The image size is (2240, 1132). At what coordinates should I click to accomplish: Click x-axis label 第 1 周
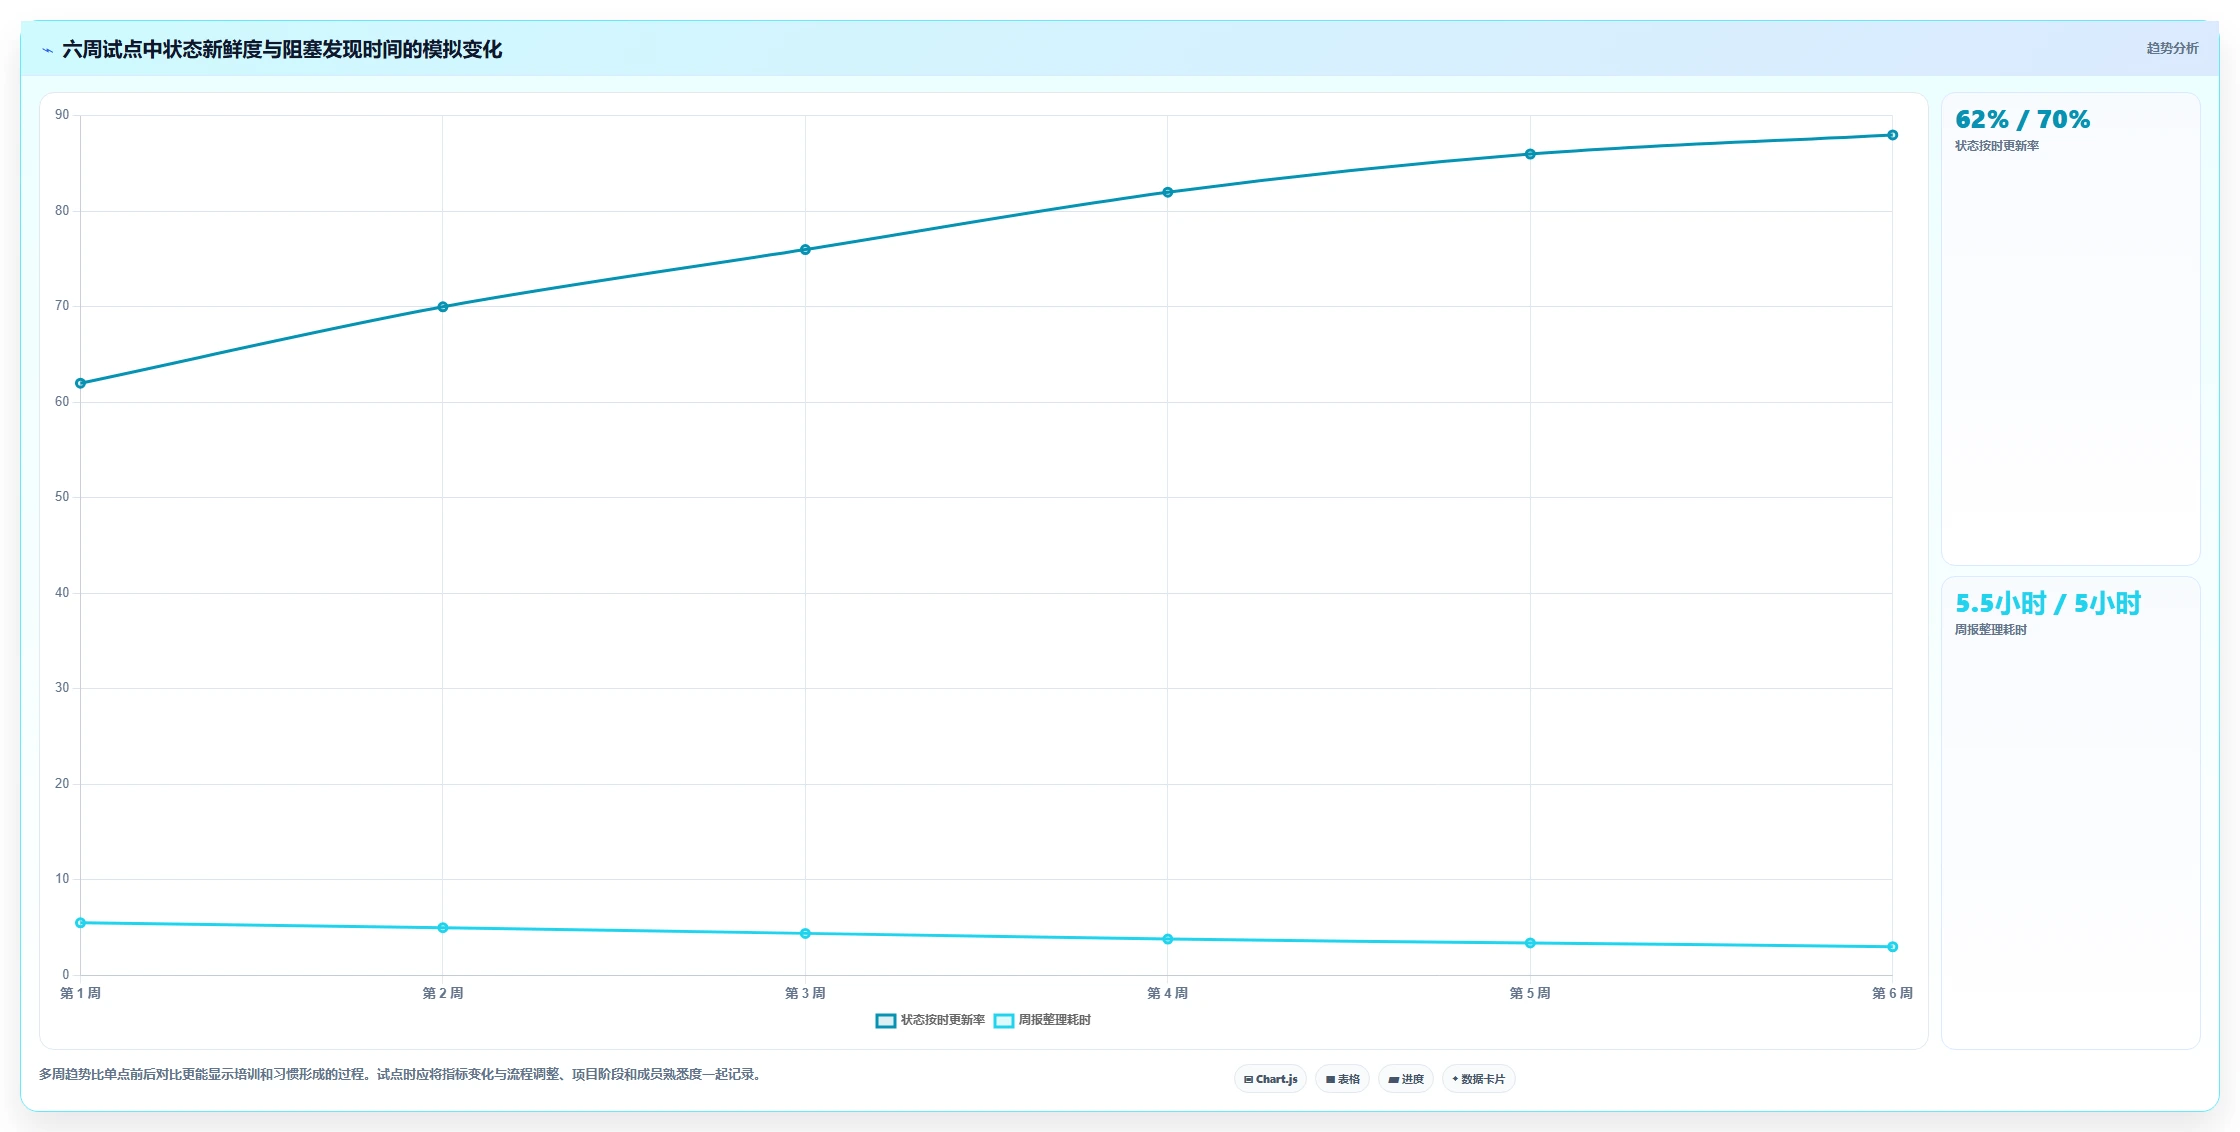tap(81, 993)
